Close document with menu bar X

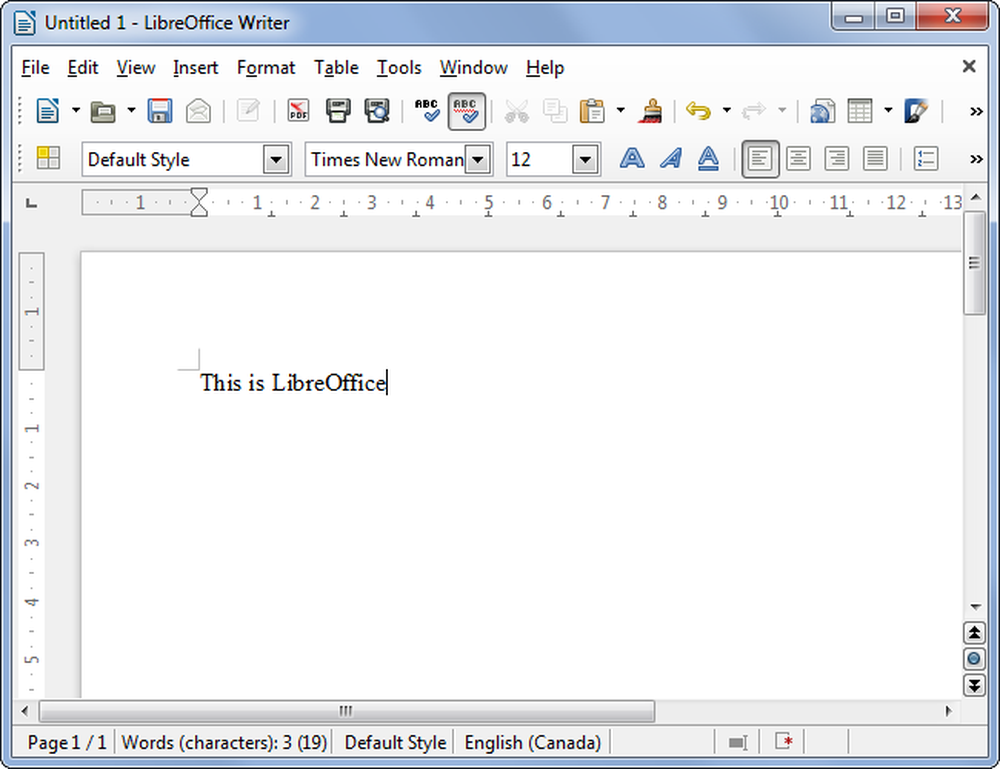pos(969,66)
